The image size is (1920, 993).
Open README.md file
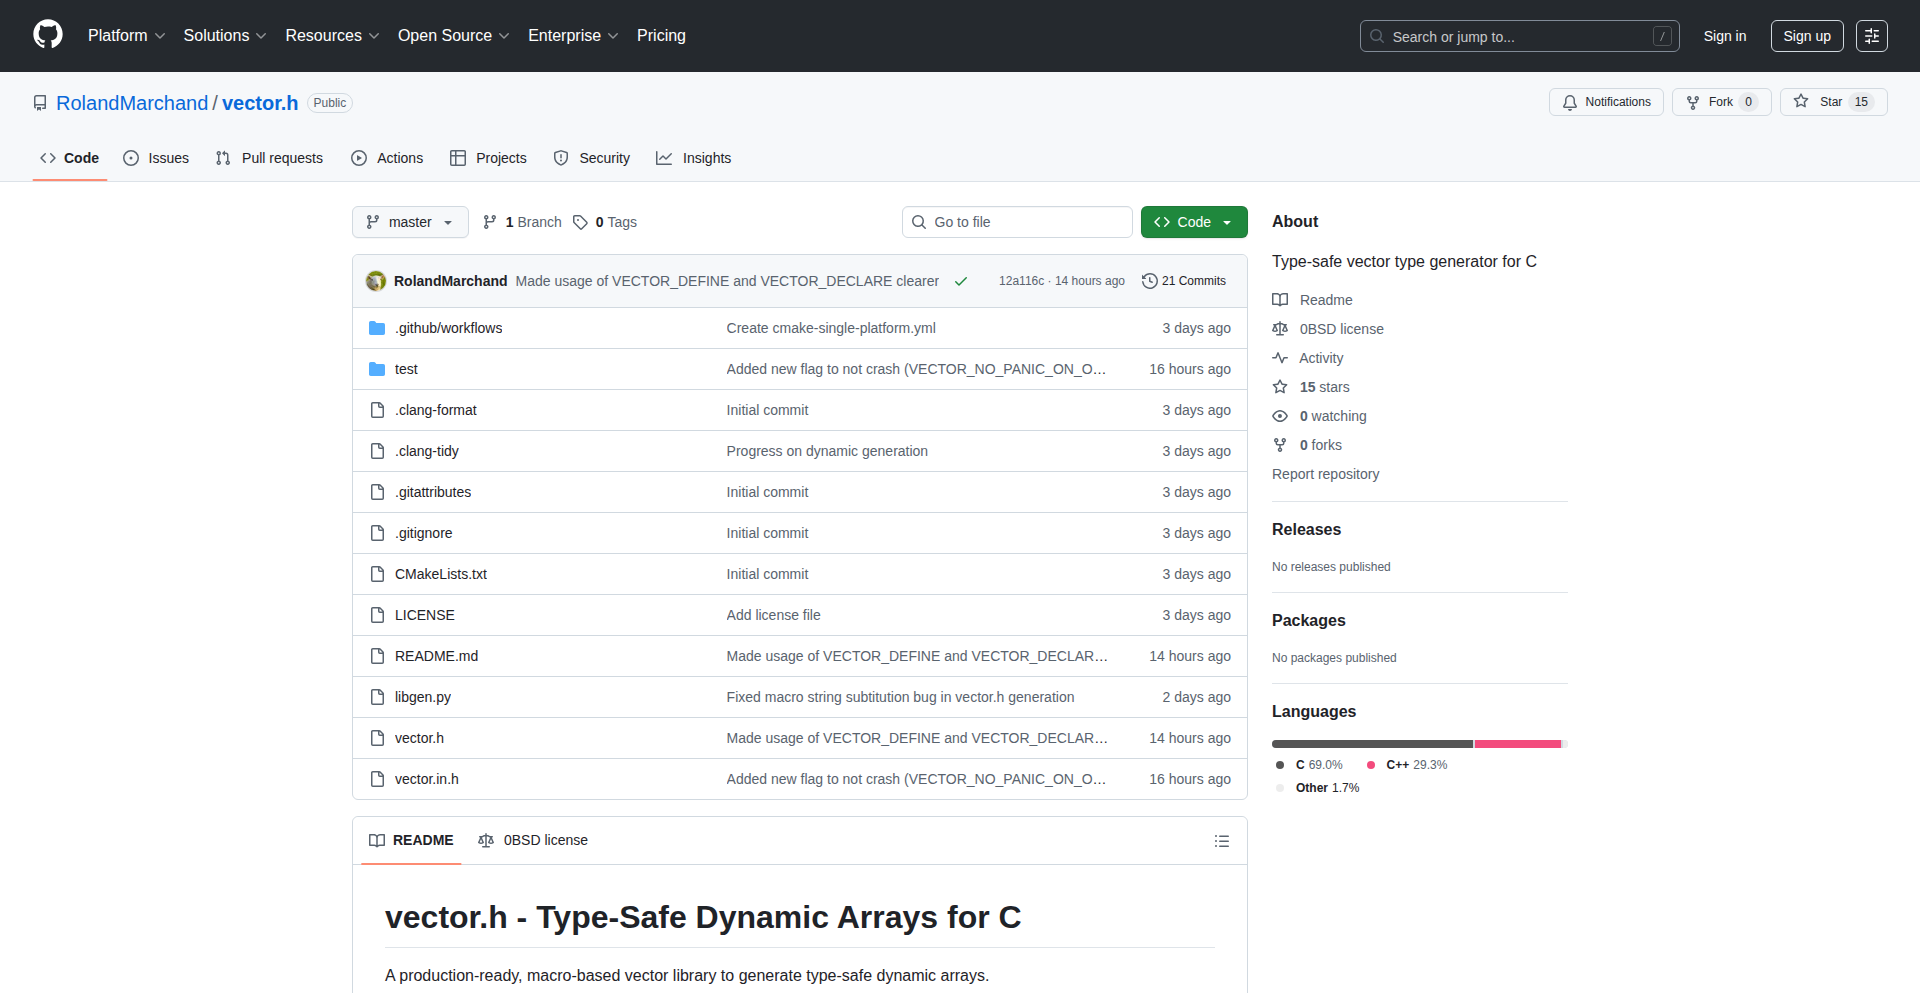point(436,656)
